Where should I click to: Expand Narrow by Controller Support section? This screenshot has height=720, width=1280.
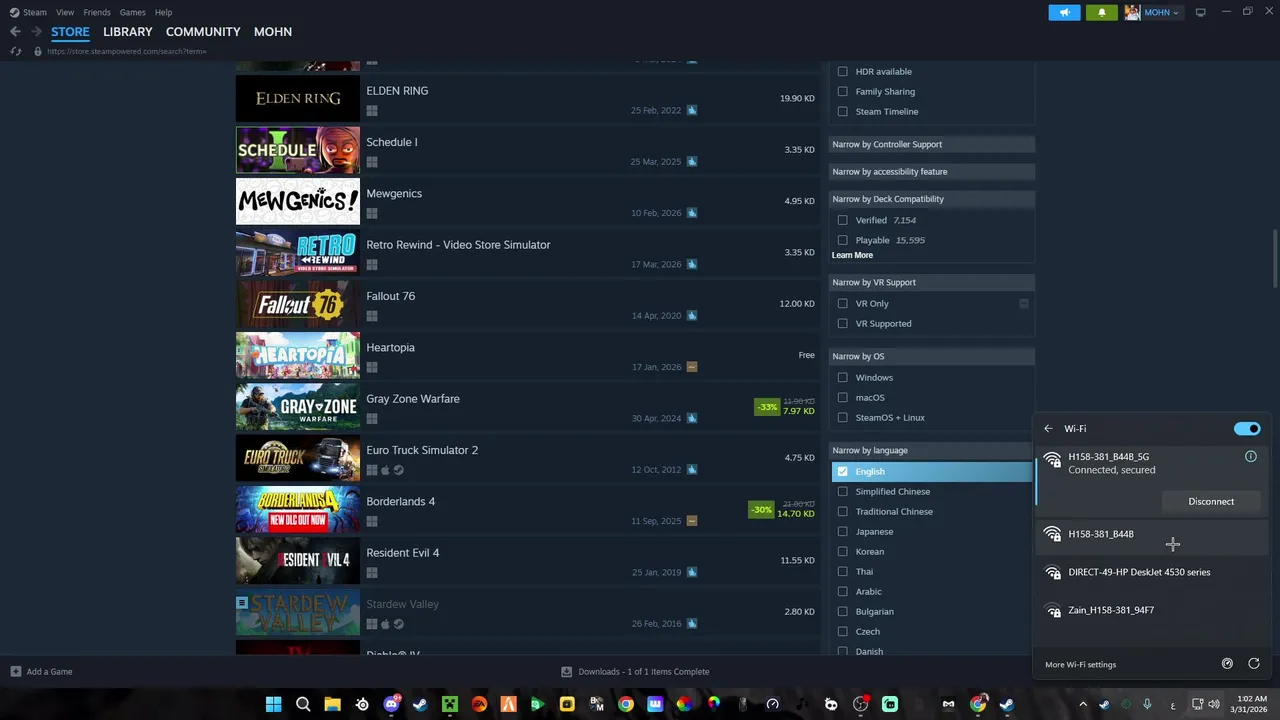point(932,144)
